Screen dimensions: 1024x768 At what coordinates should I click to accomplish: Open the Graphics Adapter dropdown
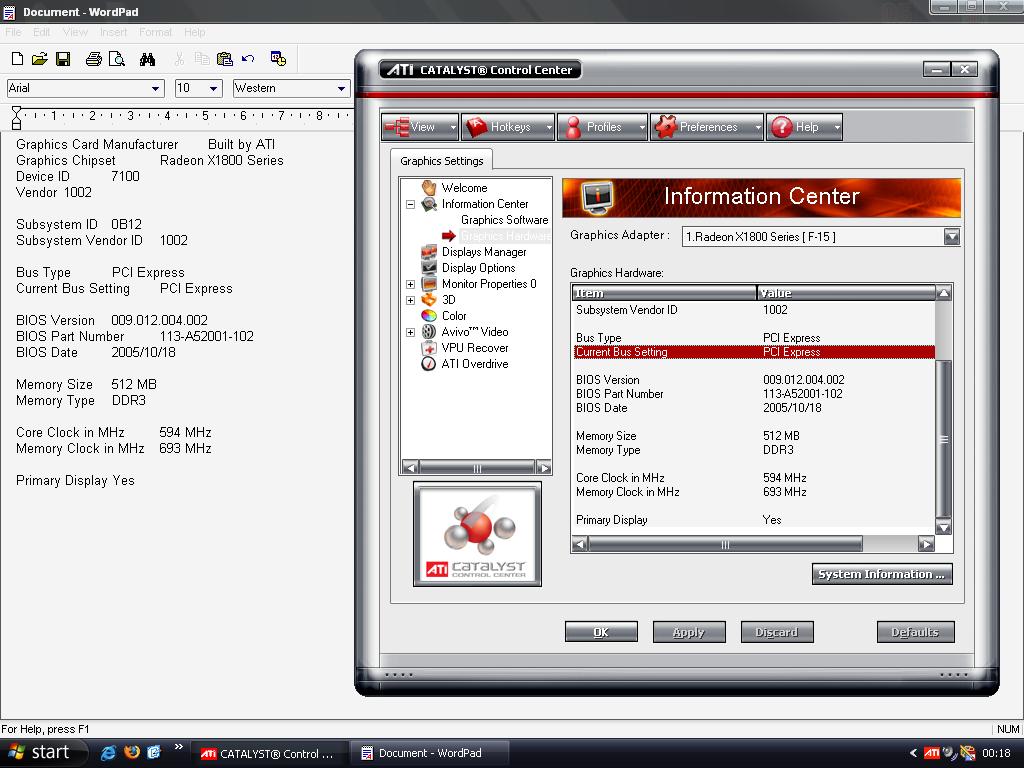point(951,236)
